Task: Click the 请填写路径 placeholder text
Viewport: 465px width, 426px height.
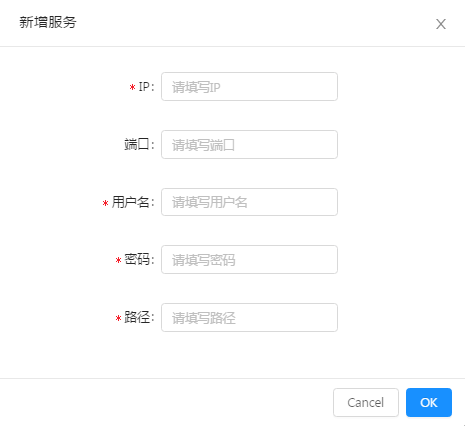Action: tap(204, 318)
